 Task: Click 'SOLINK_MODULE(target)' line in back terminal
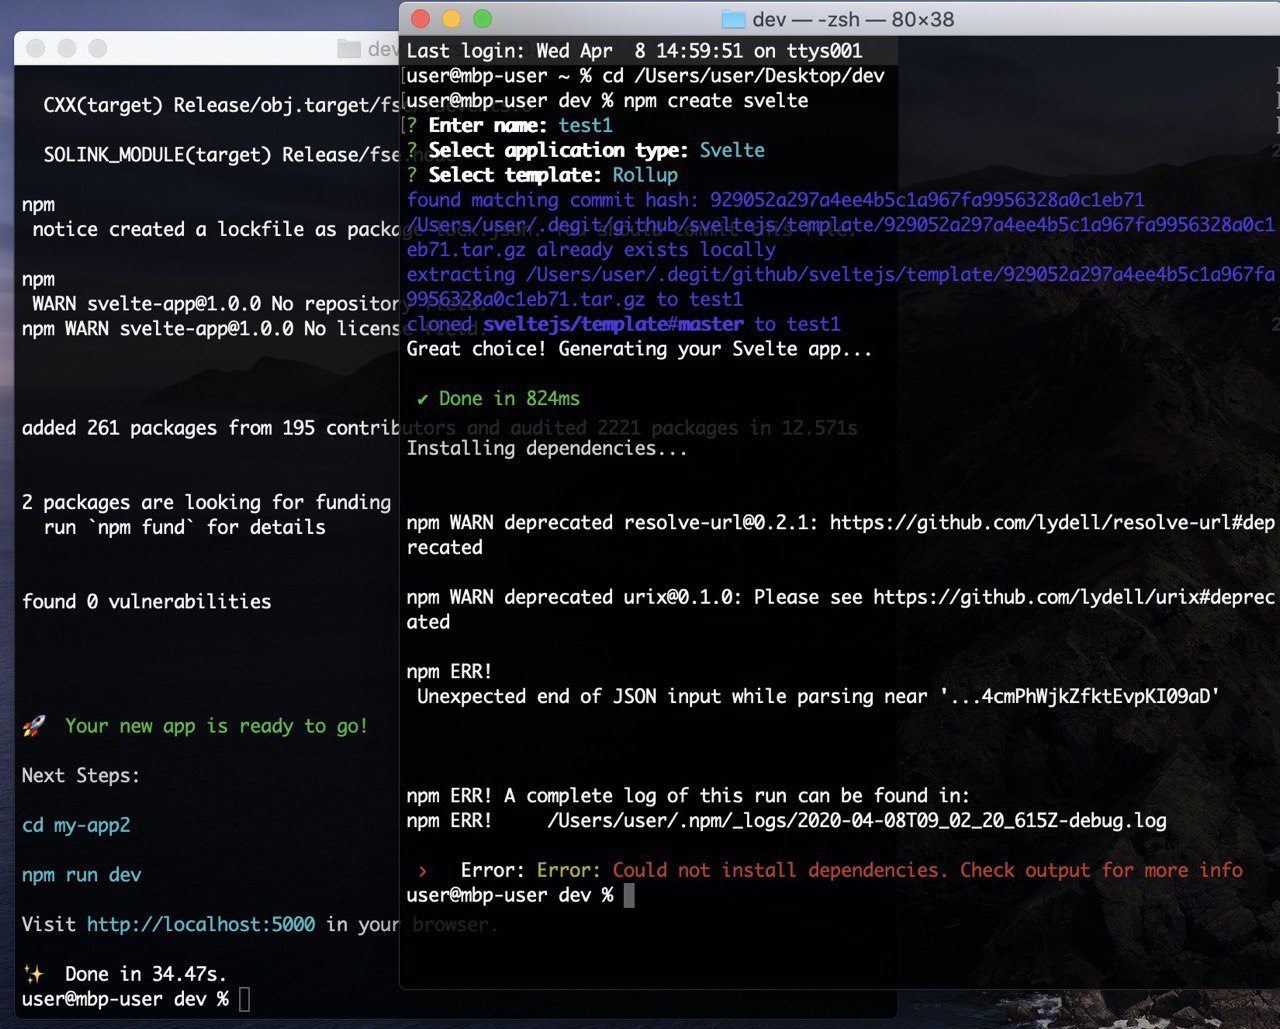coord(222,155)
